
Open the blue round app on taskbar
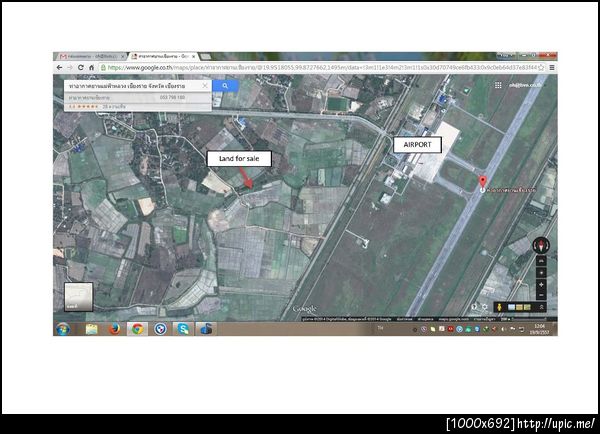pyautogui.click(x=160, y=329)
